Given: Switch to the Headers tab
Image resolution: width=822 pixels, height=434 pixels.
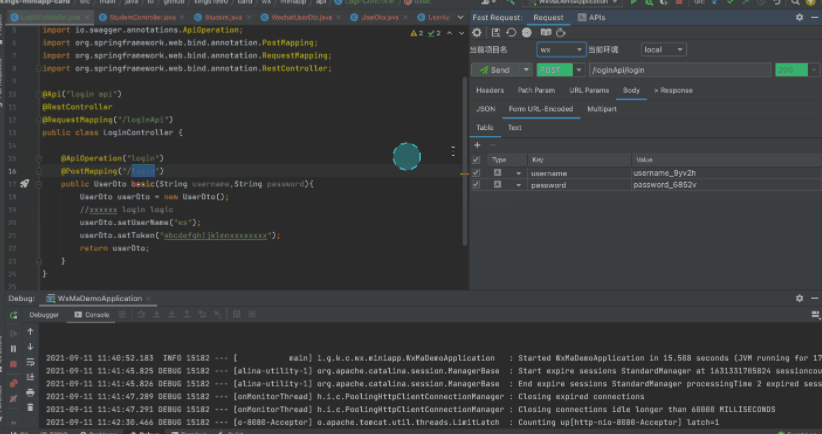Looking at the screenshot, I should 490,91.
